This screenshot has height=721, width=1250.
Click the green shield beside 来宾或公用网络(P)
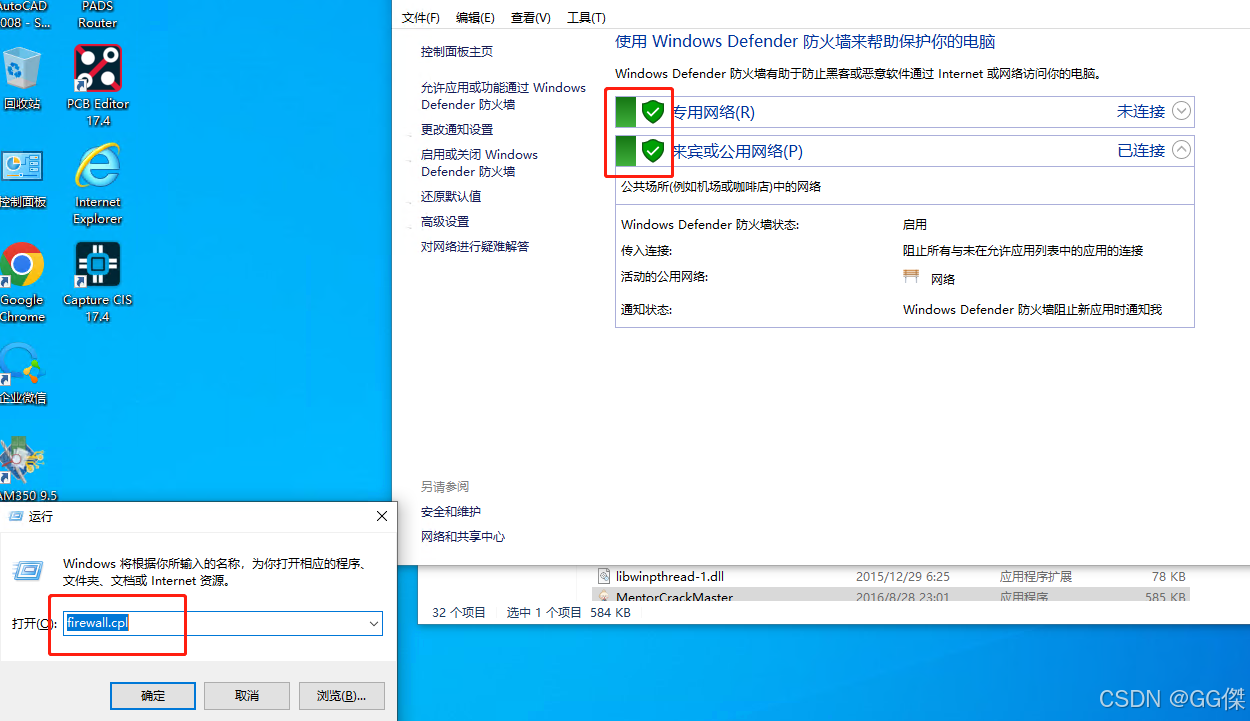pyautogui.click(x=653, y=151)
